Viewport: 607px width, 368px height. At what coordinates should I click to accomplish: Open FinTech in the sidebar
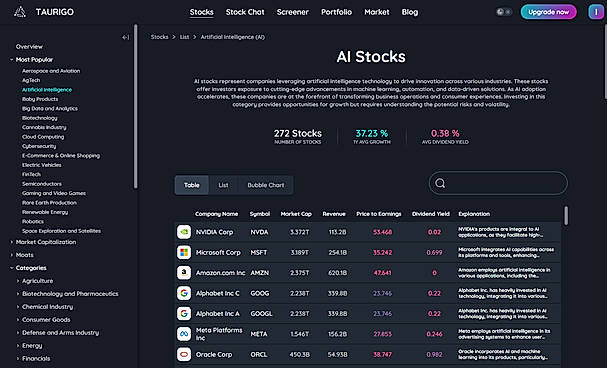point(31,175)
